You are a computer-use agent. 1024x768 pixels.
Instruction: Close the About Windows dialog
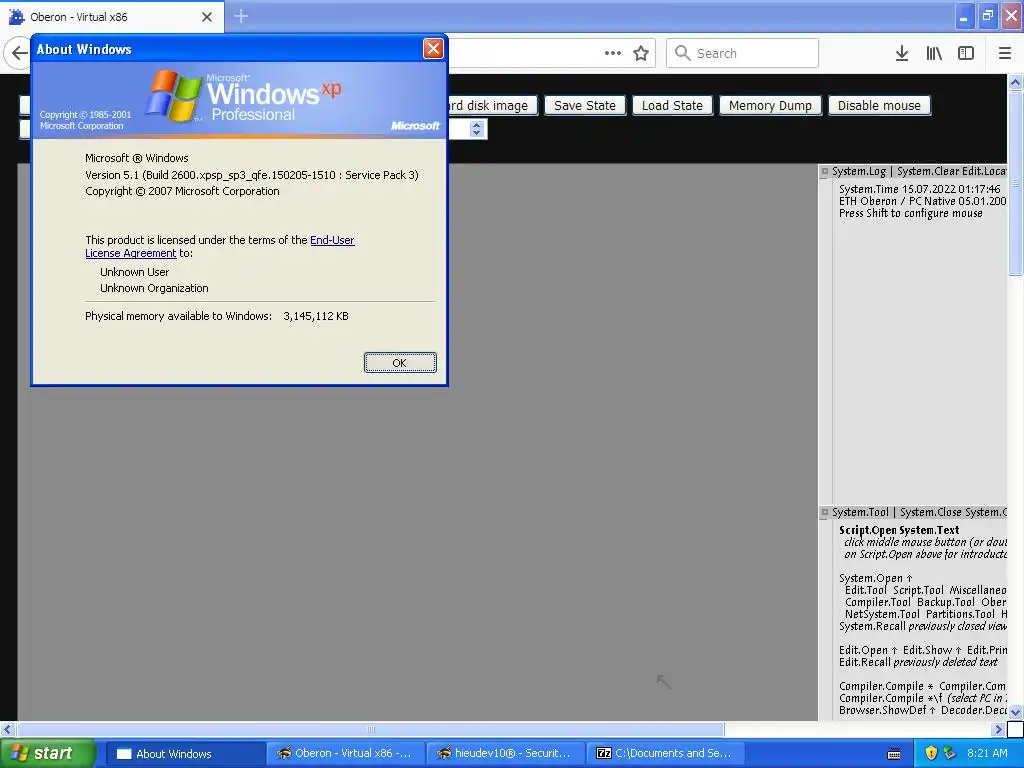coord(433,48)
